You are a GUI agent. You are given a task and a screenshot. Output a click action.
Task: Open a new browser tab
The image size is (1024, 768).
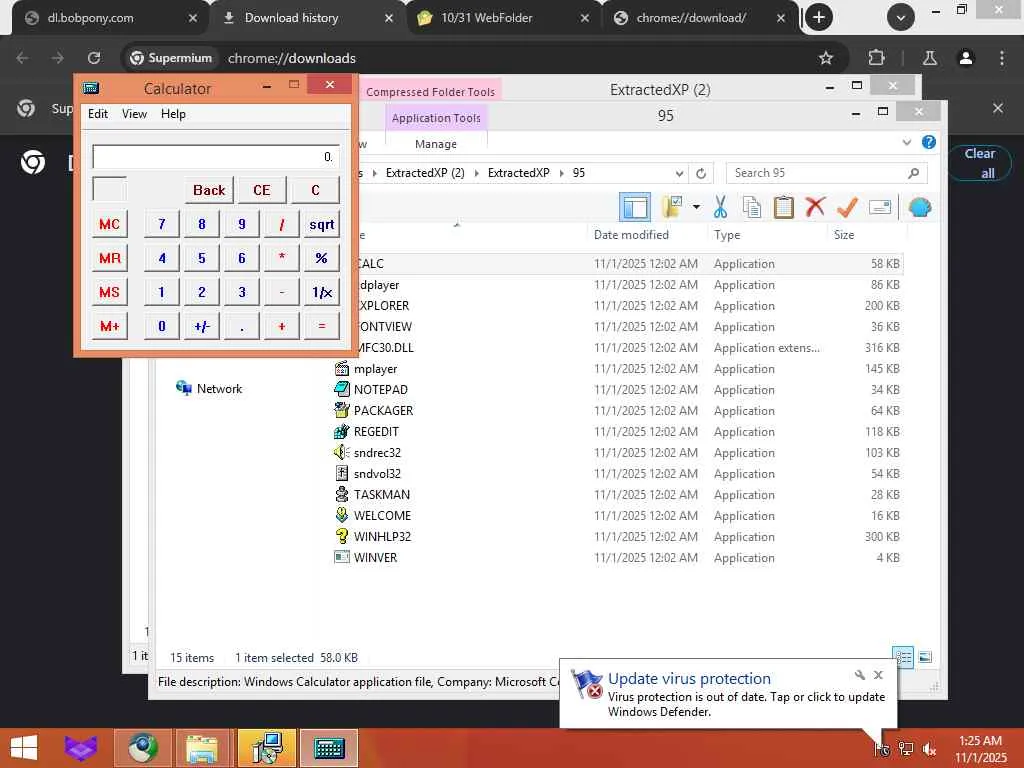tap(818, 18)
